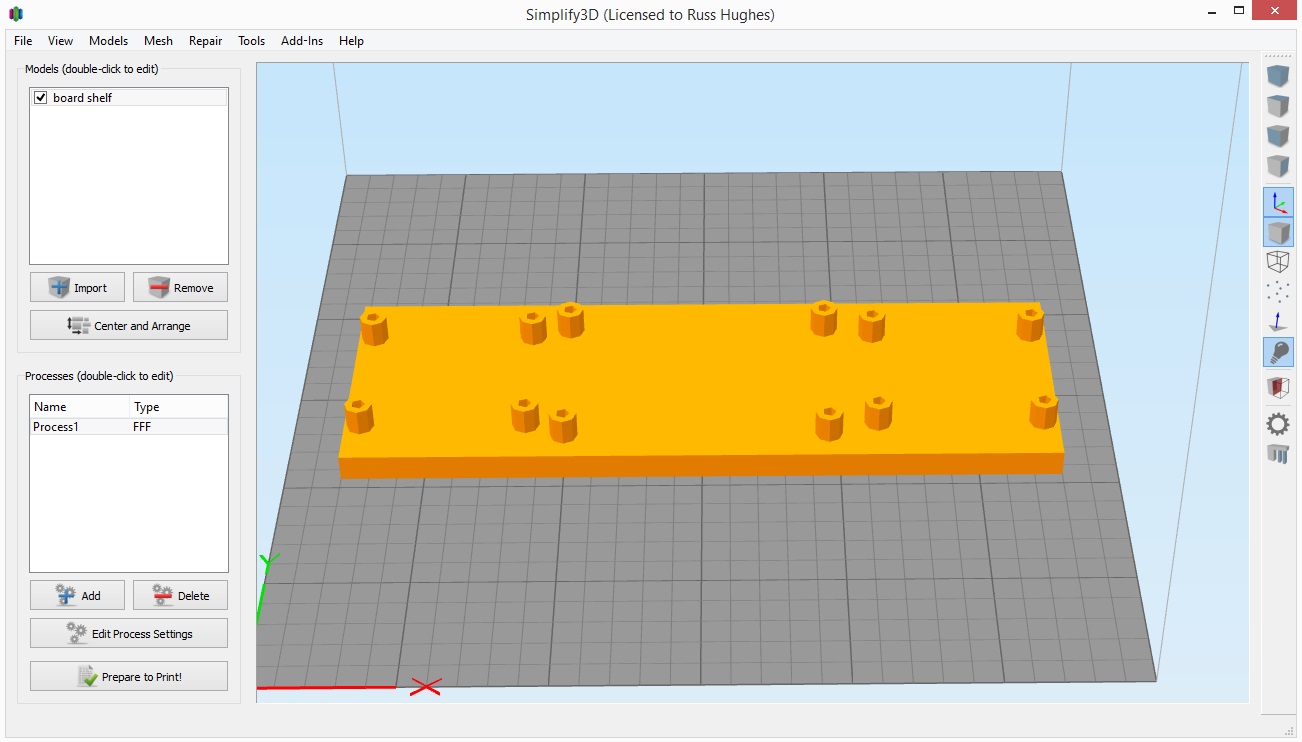Viewport: 1302px width, 742px height.
Task: Uncheck the board shelf model checkbox
Action: (x=41, y=98)
